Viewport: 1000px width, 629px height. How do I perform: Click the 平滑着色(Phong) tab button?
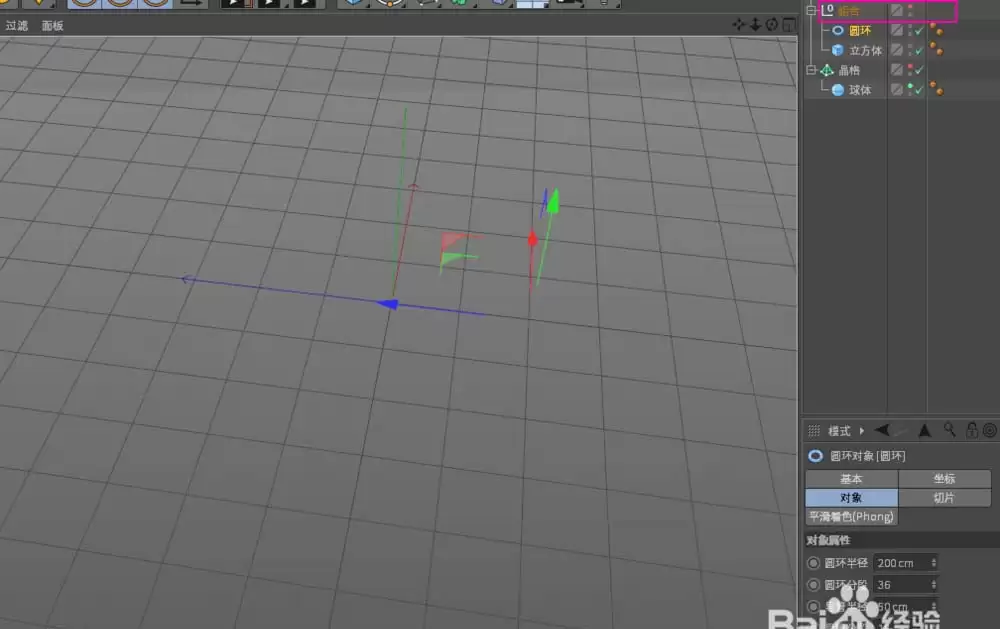(x=852, y=516)
